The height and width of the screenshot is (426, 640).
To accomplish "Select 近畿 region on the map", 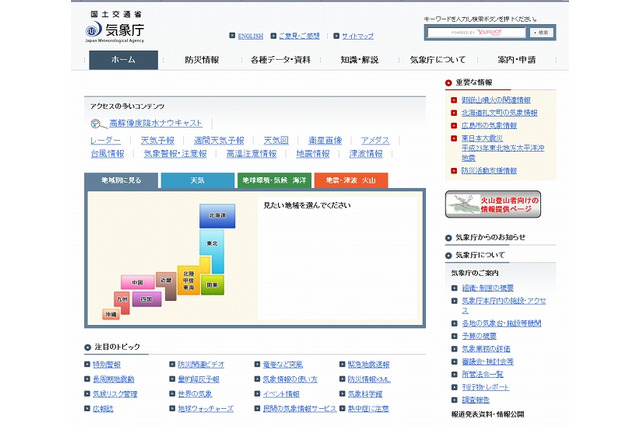I will (x=166, y=282).
